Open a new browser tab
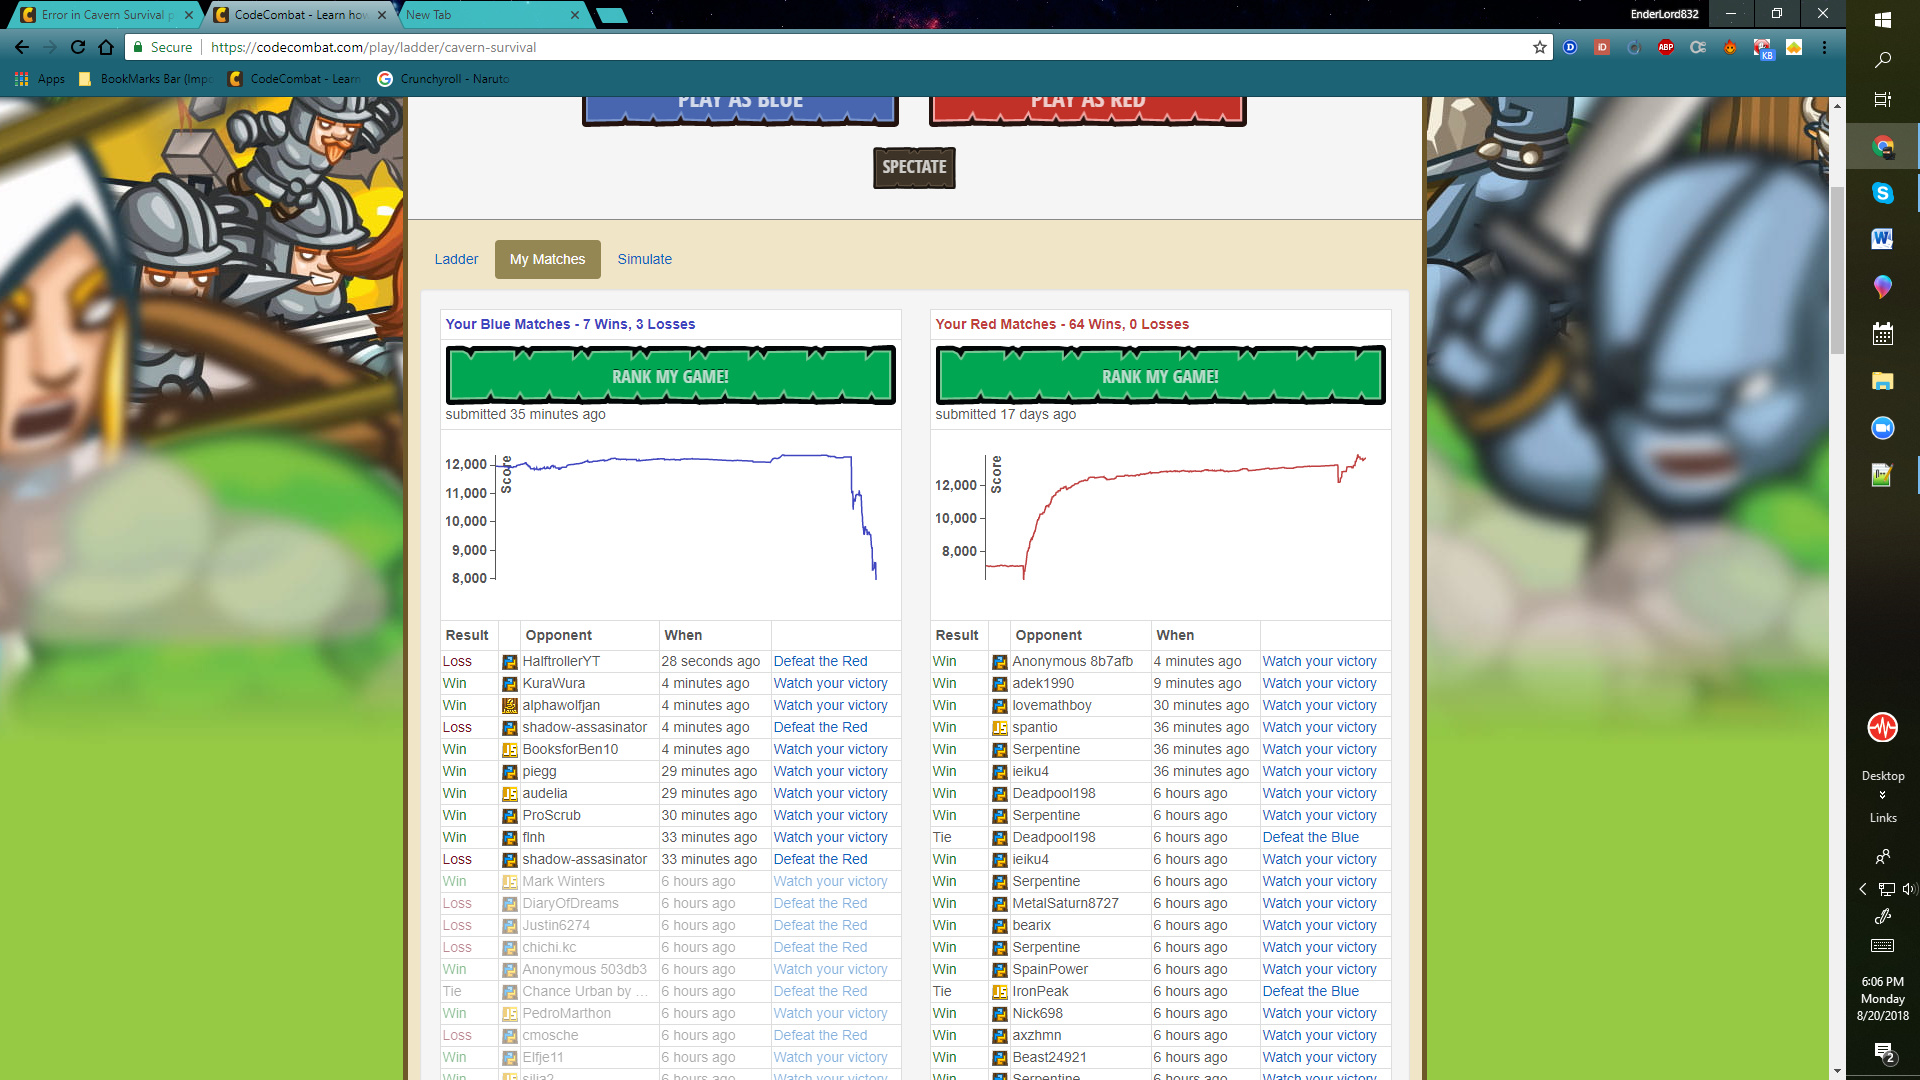Image resolution: width=1920 pixels, height=1080 pixels. coord(611,15)
